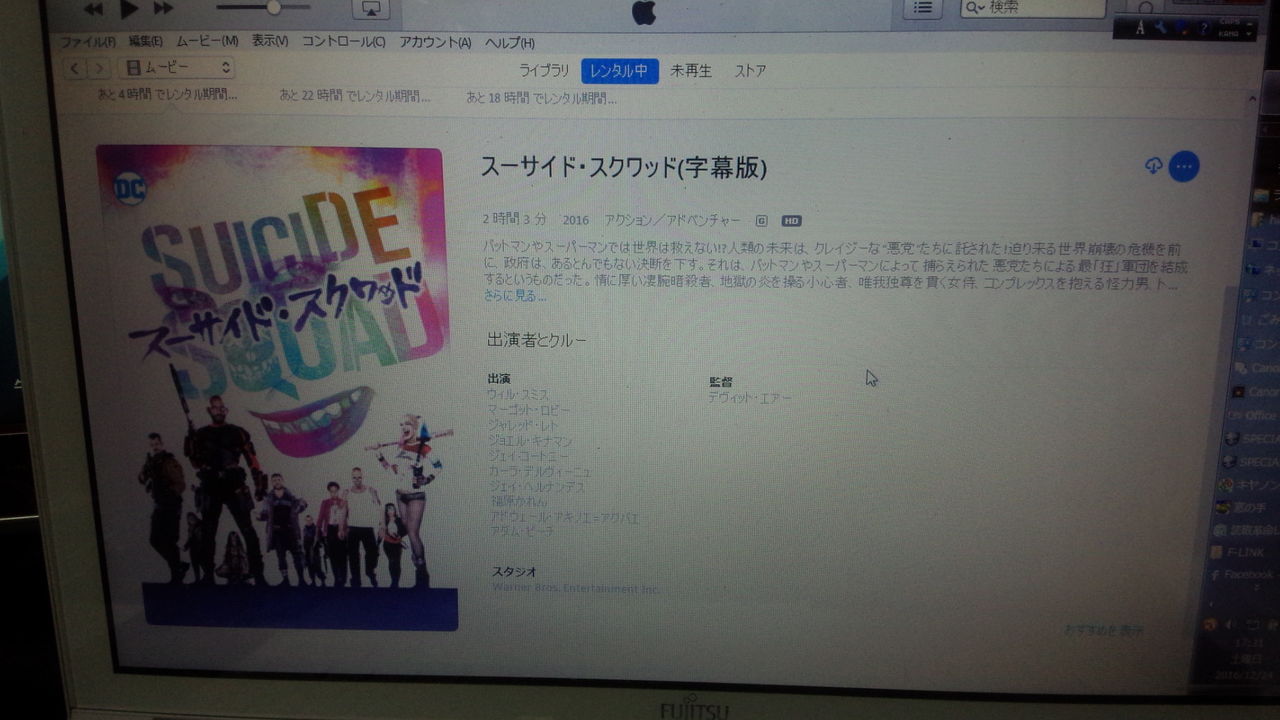Select rental with あと 4 時間 remaining
The width and height of the screenshot is (1280, 720).
click(x=167, y=96)
